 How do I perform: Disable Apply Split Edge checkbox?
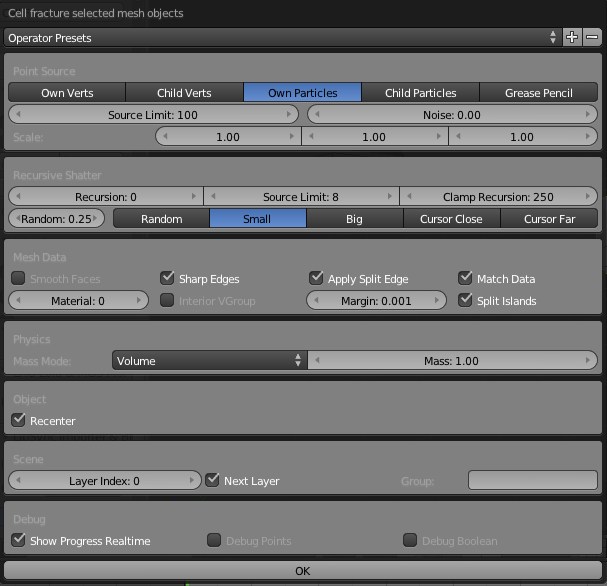click(x=316, y=279)
